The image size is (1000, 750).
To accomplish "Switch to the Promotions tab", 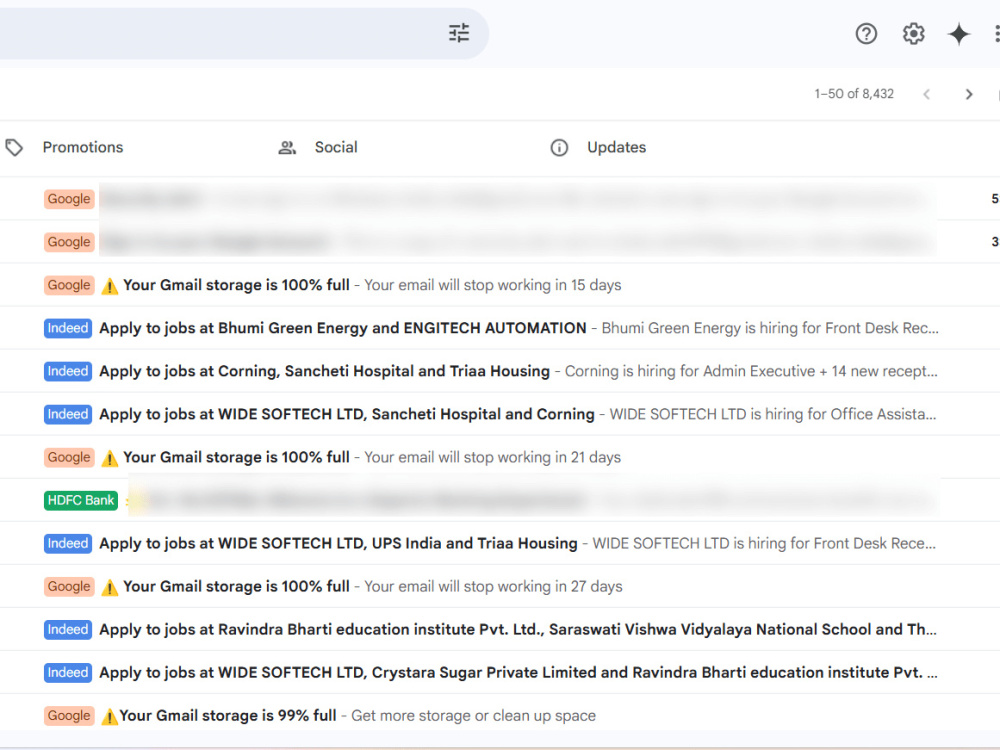I will (83, 147).
